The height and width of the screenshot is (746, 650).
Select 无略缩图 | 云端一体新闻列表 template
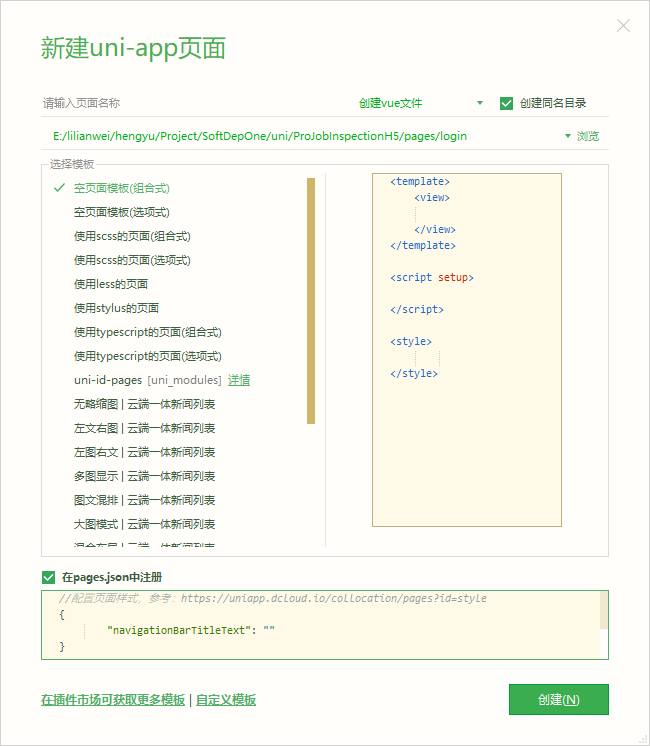(145, 404)
